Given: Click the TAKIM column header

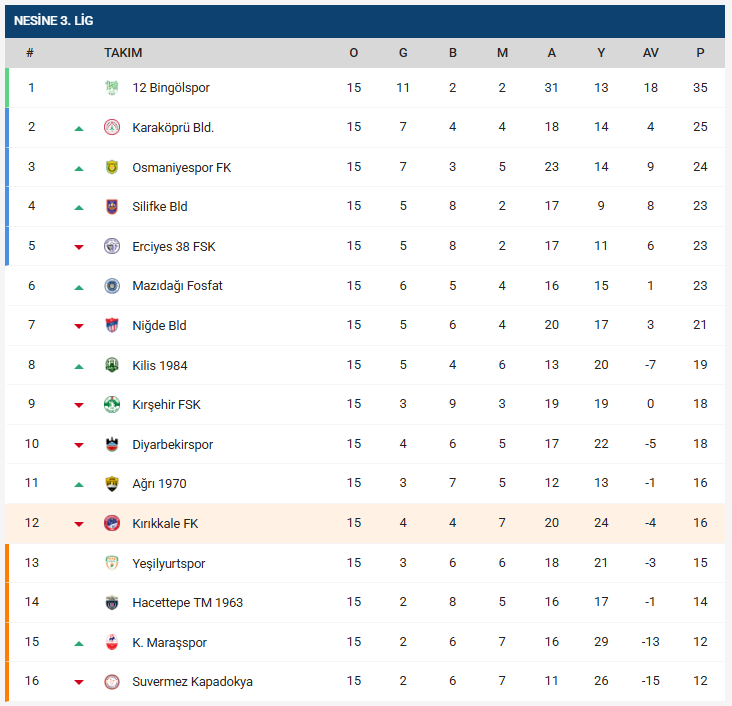Looking at the screenshot, I should click(123, 53).
